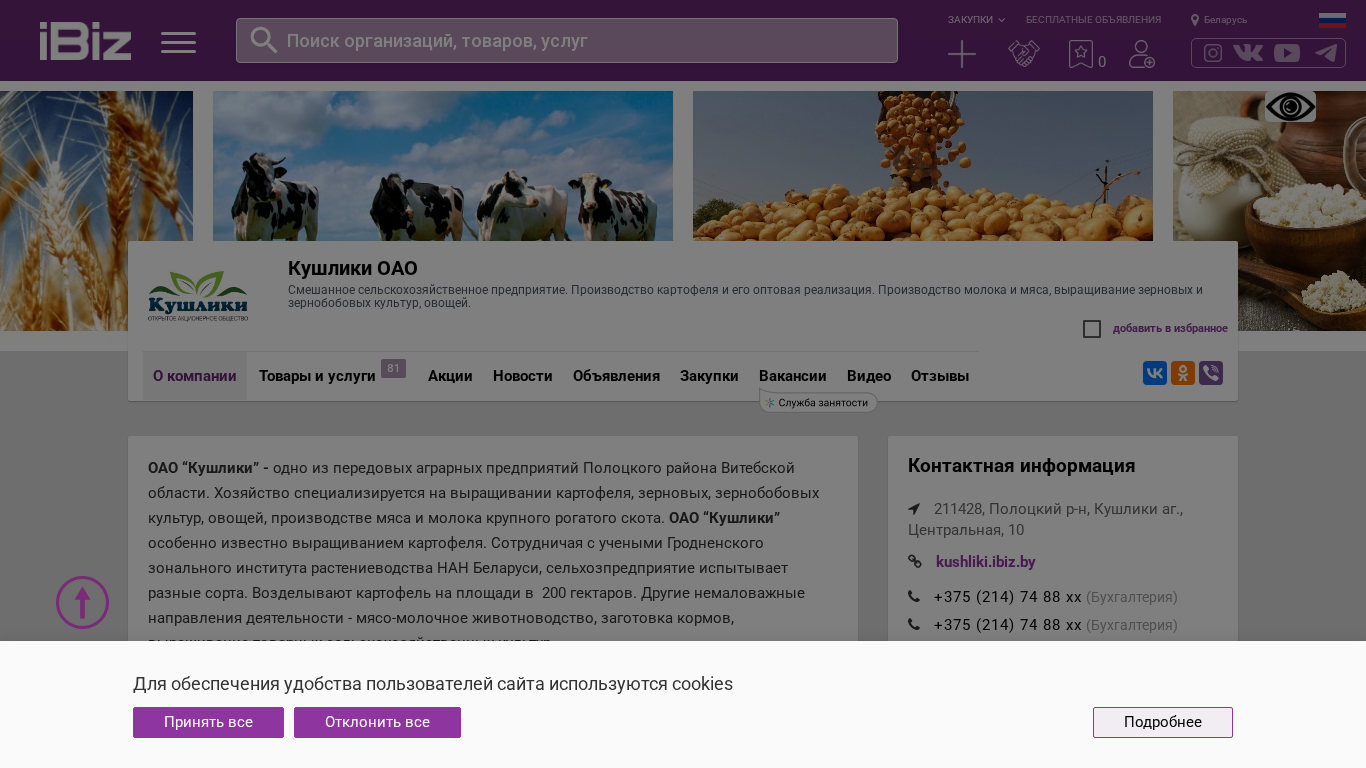Click Отклонить все cookies button
The height and width of the screenshot is (768, 1366).
pyautogui.click(x=377, y=722)
